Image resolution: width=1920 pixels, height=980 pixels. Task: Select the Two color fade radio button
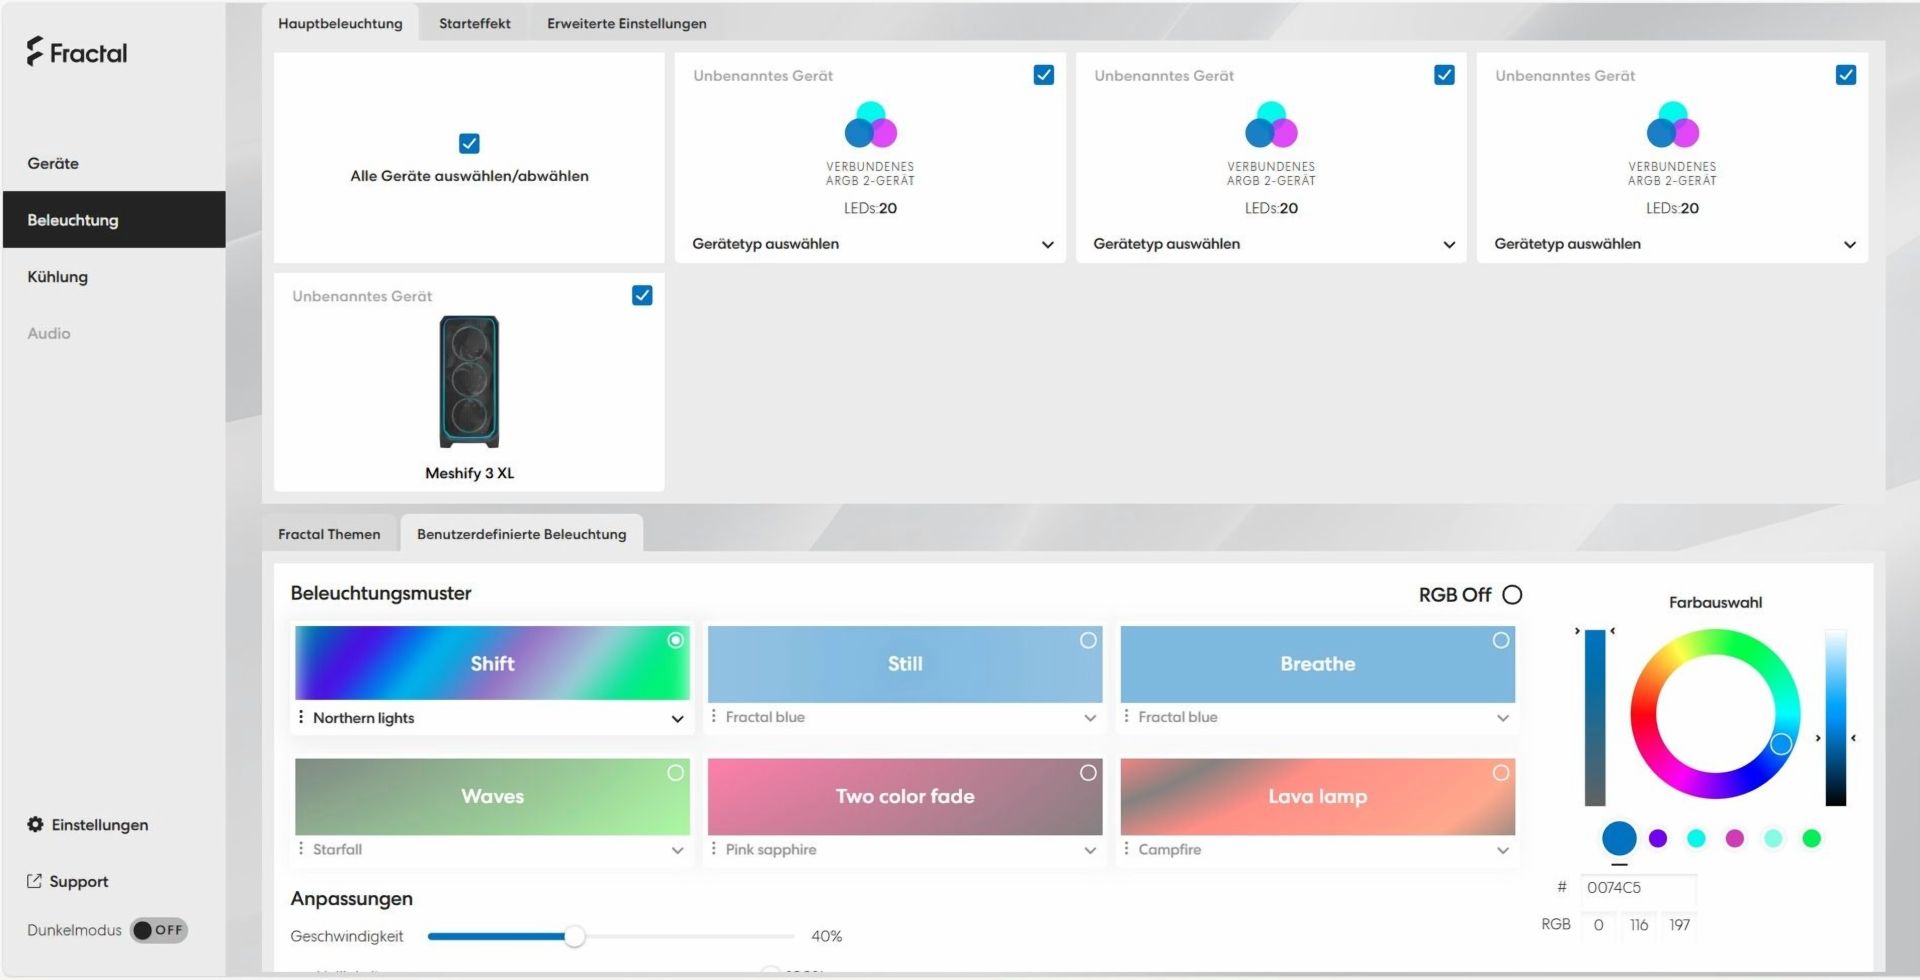point(1088,773)
